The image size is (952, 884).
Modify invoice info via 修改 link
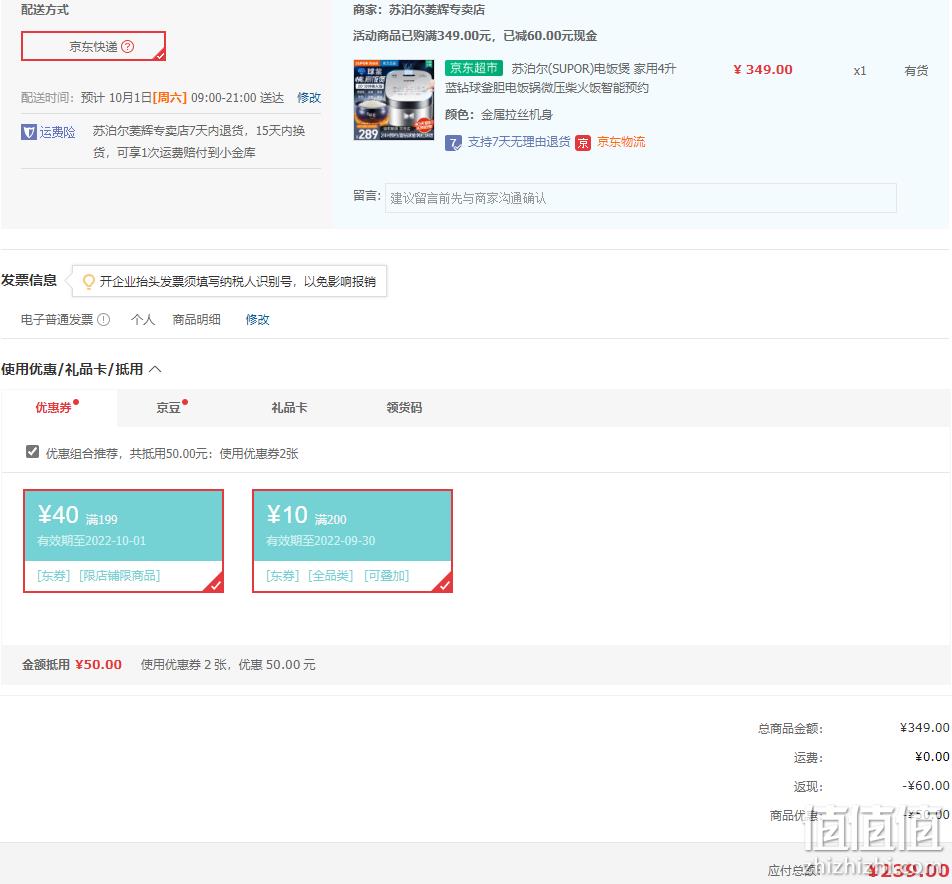257,319
